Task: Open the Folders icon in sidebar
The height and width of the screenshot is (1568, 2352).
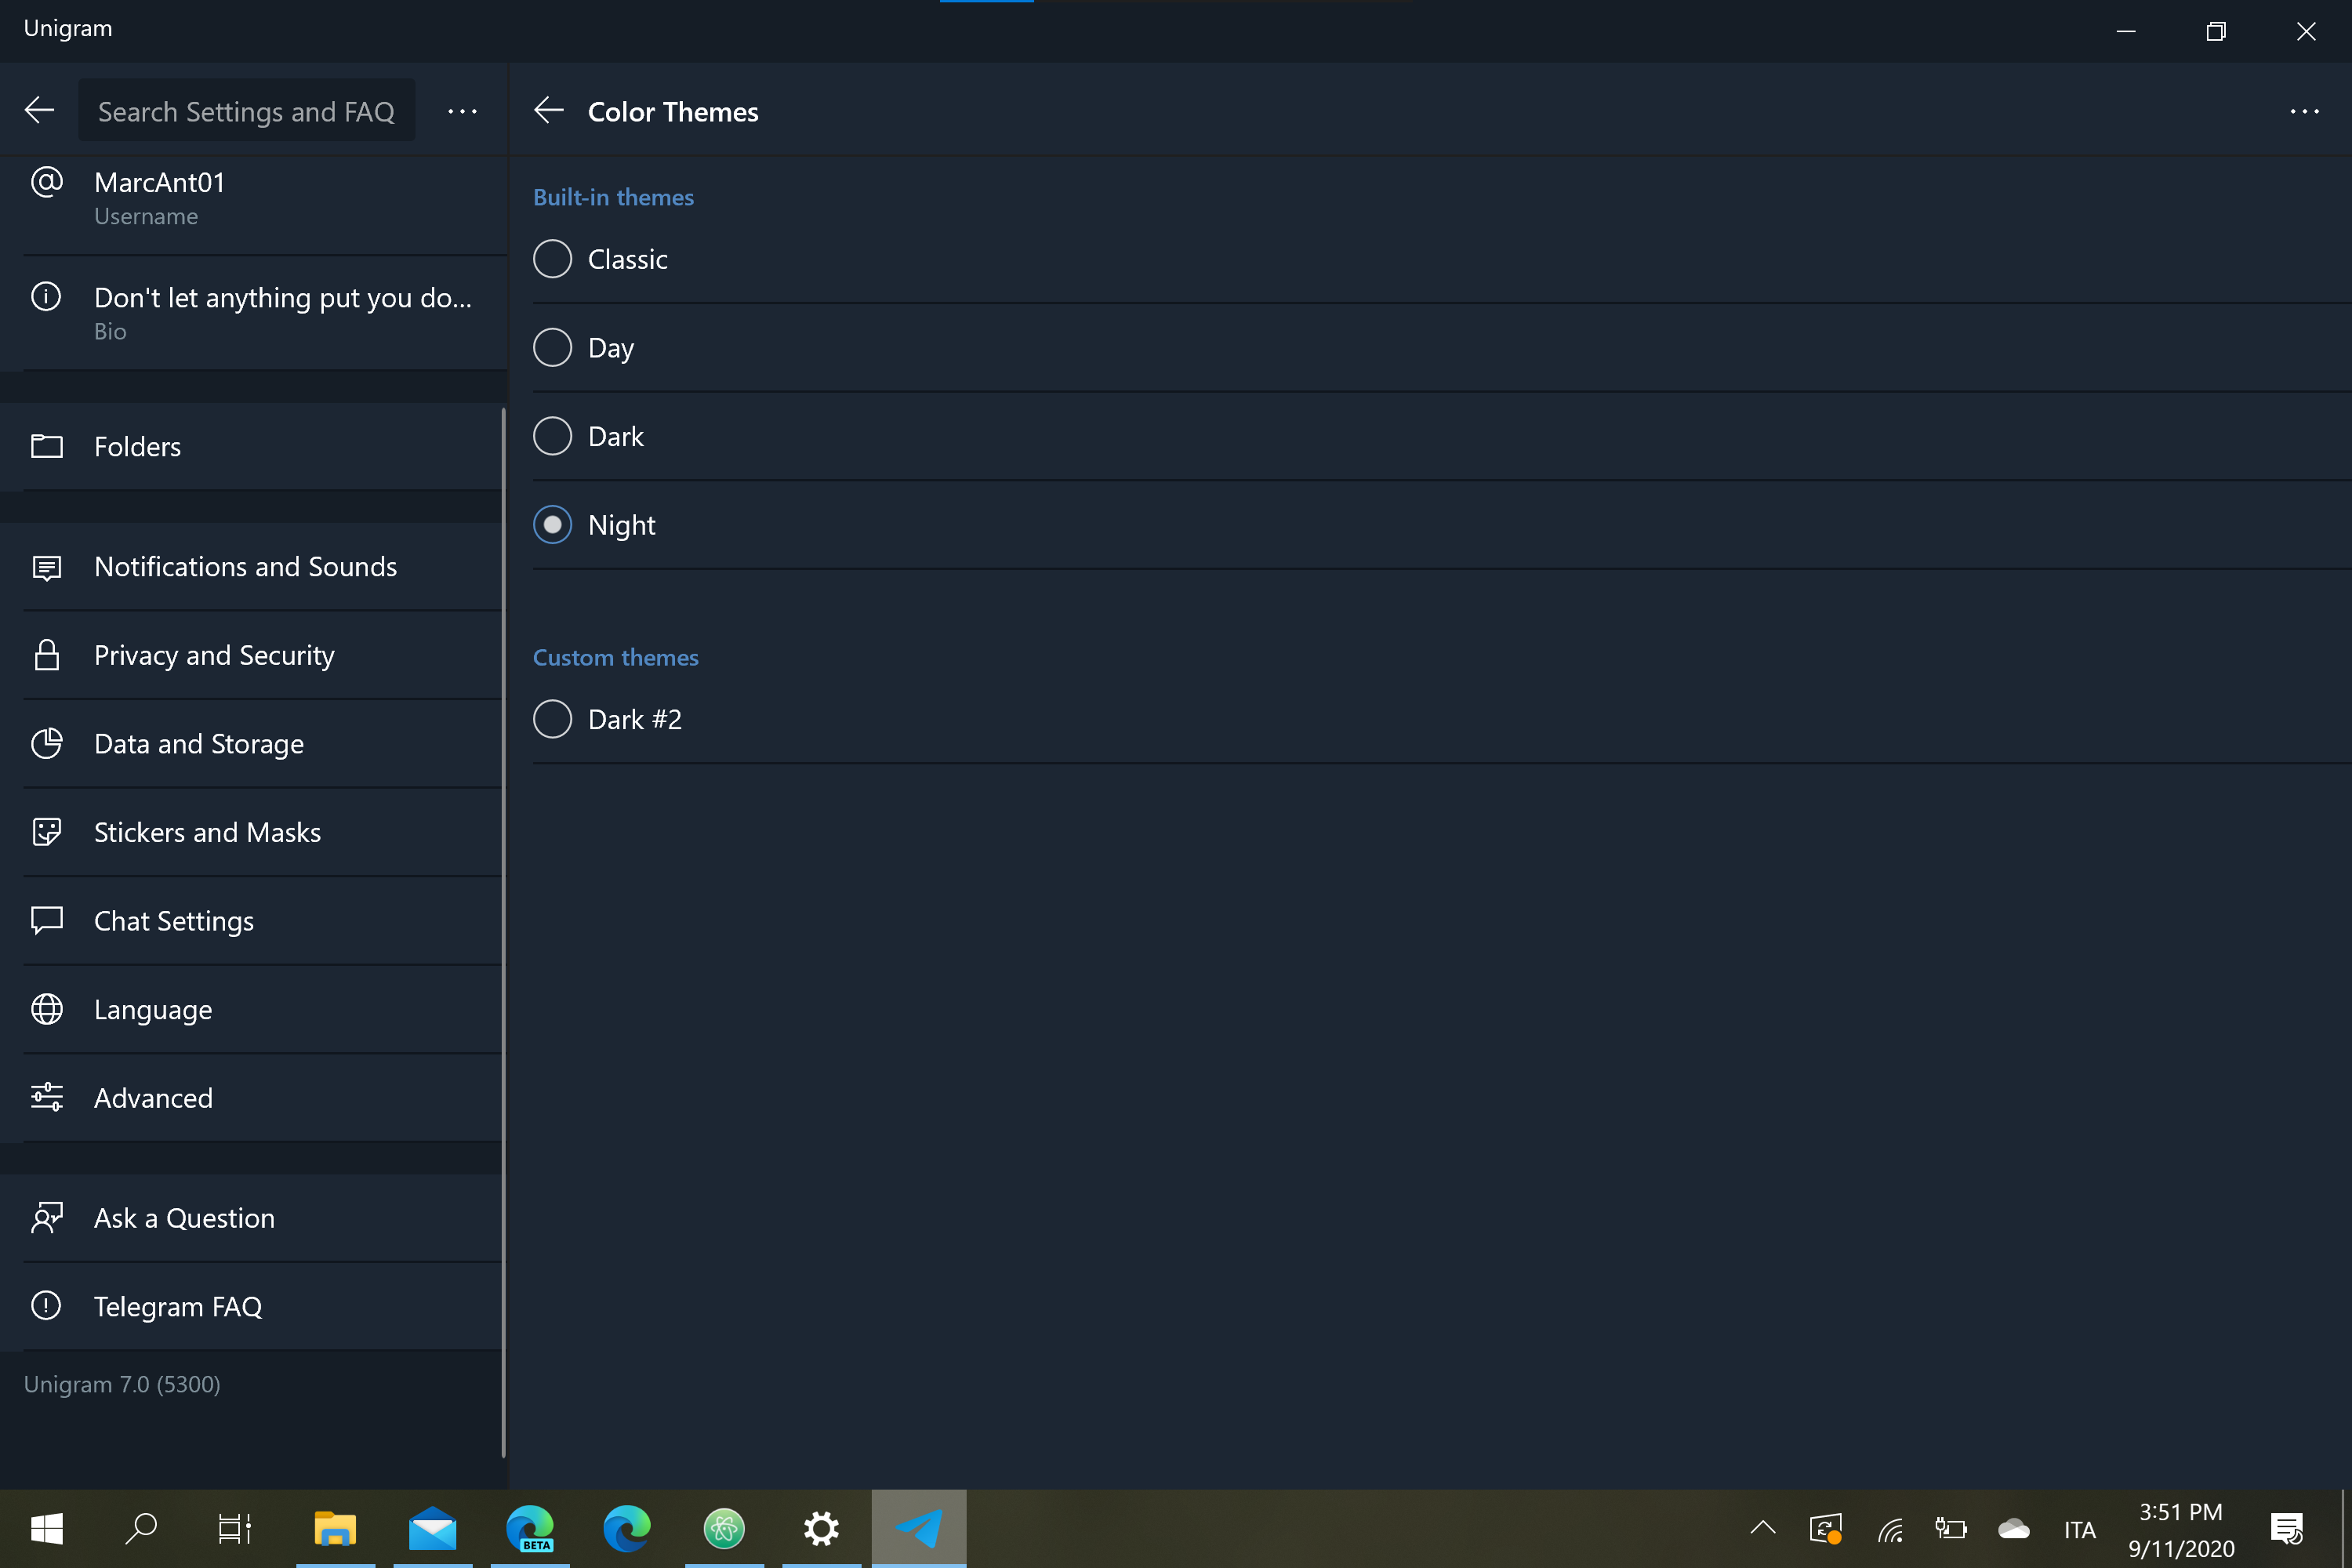Action: click(137, 446)
